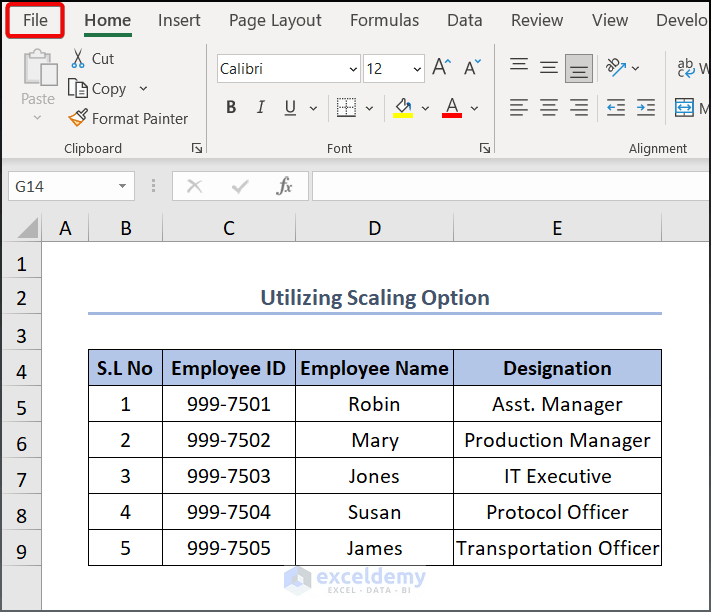Apply the red font color
Screen dimensions: 711x612
coord(452,108)
